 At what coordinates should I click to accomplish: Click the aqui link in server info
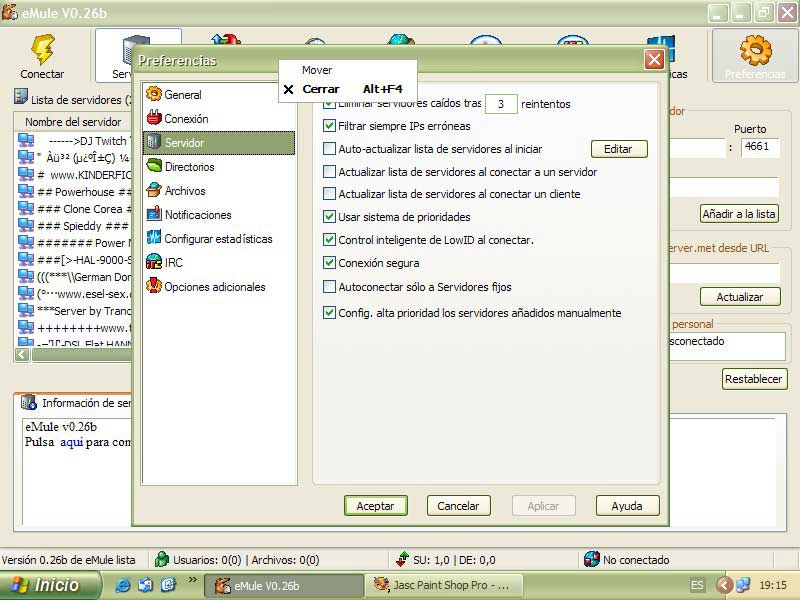[x=71, y=442]
